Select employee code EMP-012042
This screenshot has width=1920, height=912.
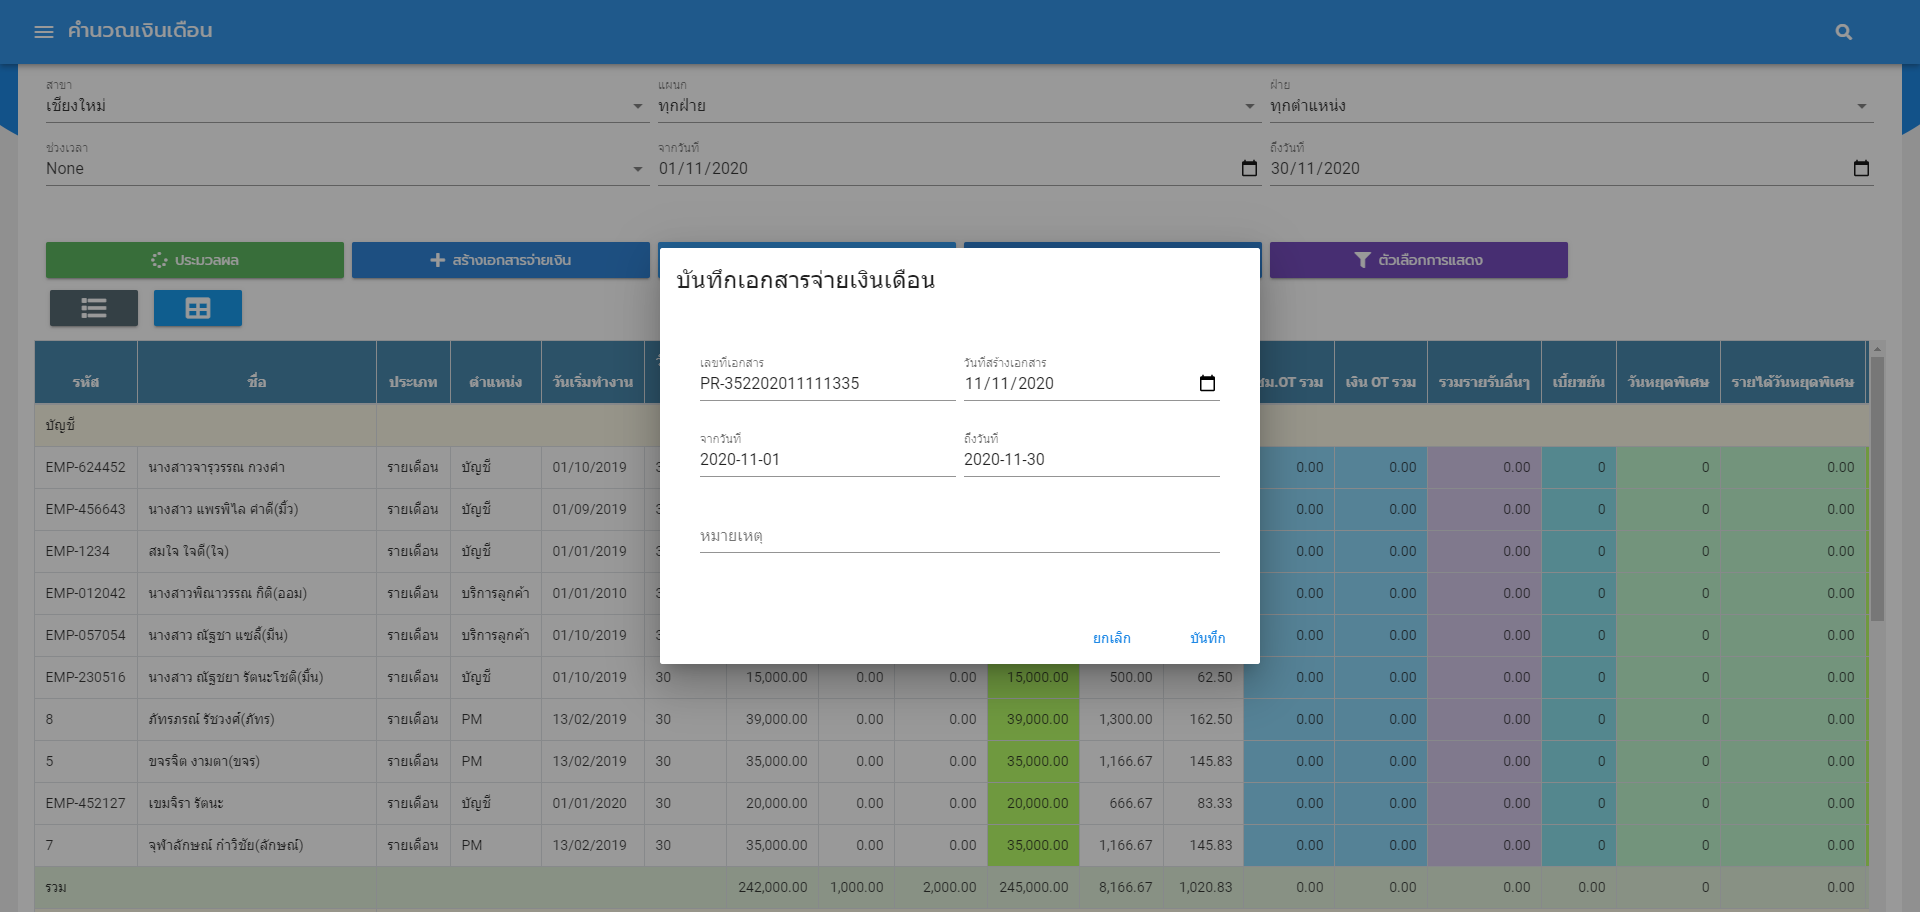pyautogui.click(x=86, y=593)
